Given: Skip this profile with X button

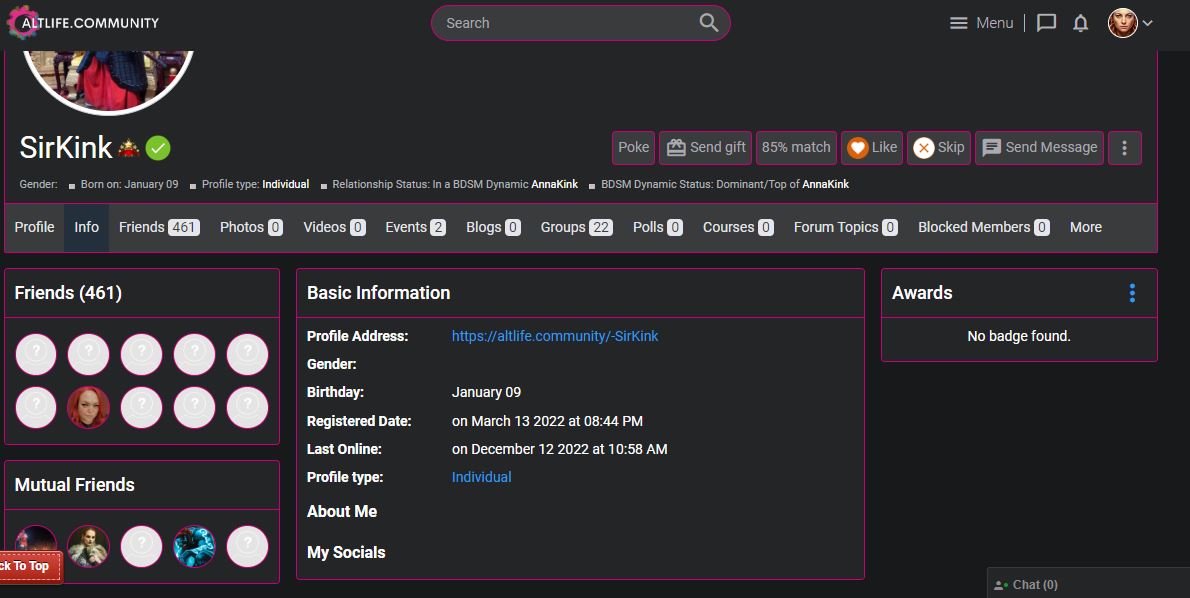Looking at the screenshot, I should tap(938, 148).
